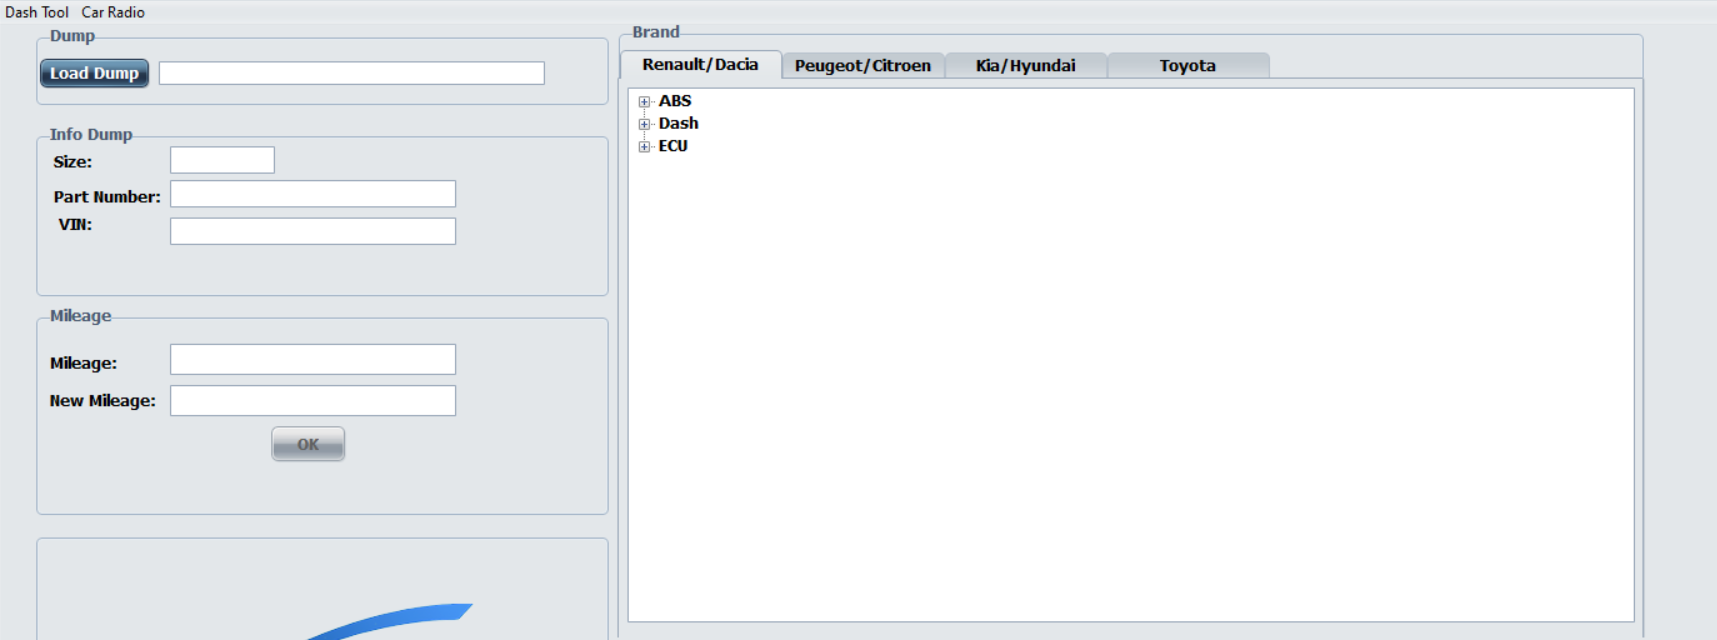
Task: Select the Dash item in tree
Action: coord(678,123)
